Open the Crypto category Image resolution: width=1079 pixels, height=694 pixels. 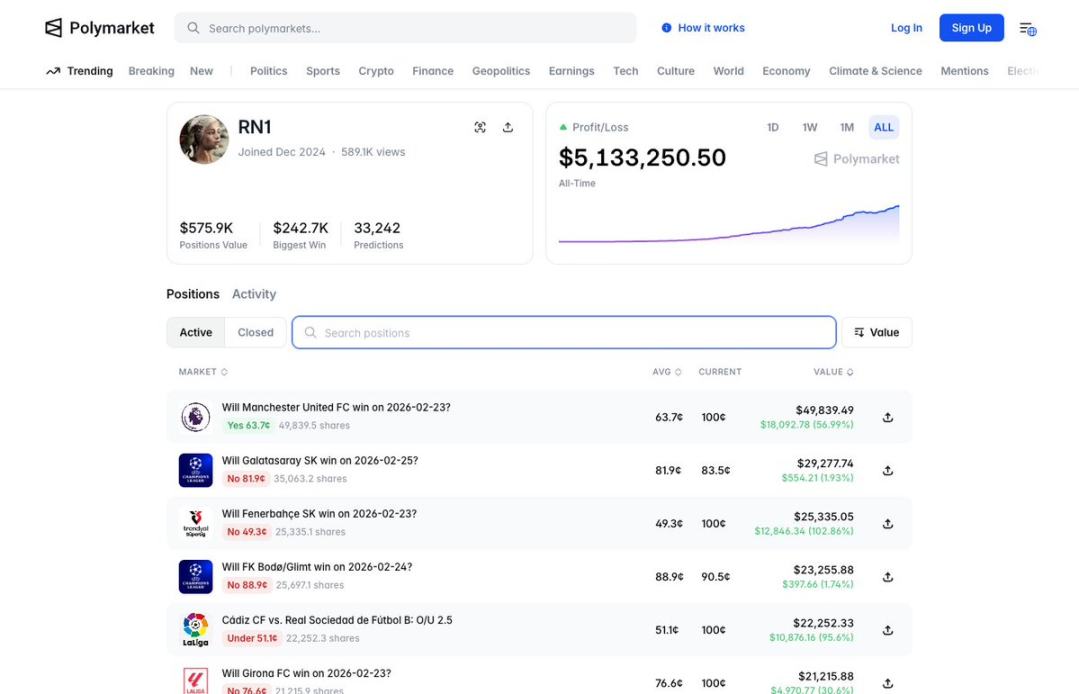pos(376,71)
